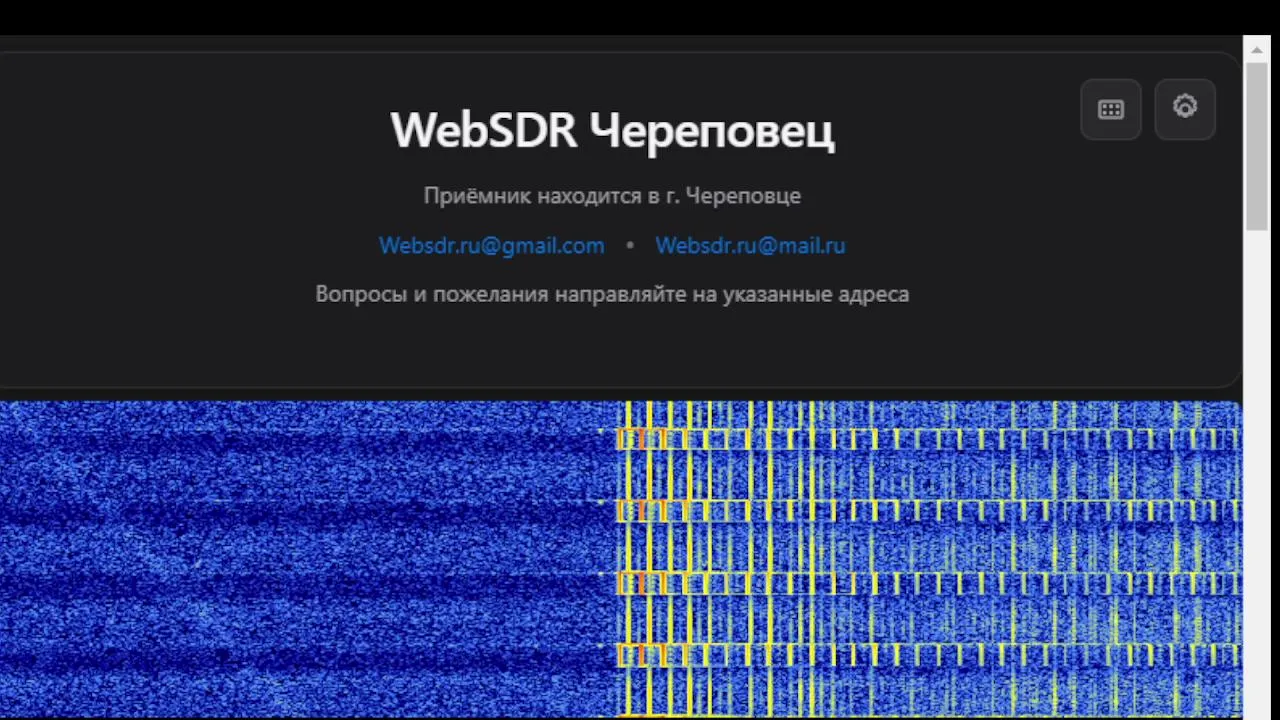Email Websdr.ru@gmail.com link
Image resolution: width=1280 pixels, height=720 pixels.
[491, 246]
